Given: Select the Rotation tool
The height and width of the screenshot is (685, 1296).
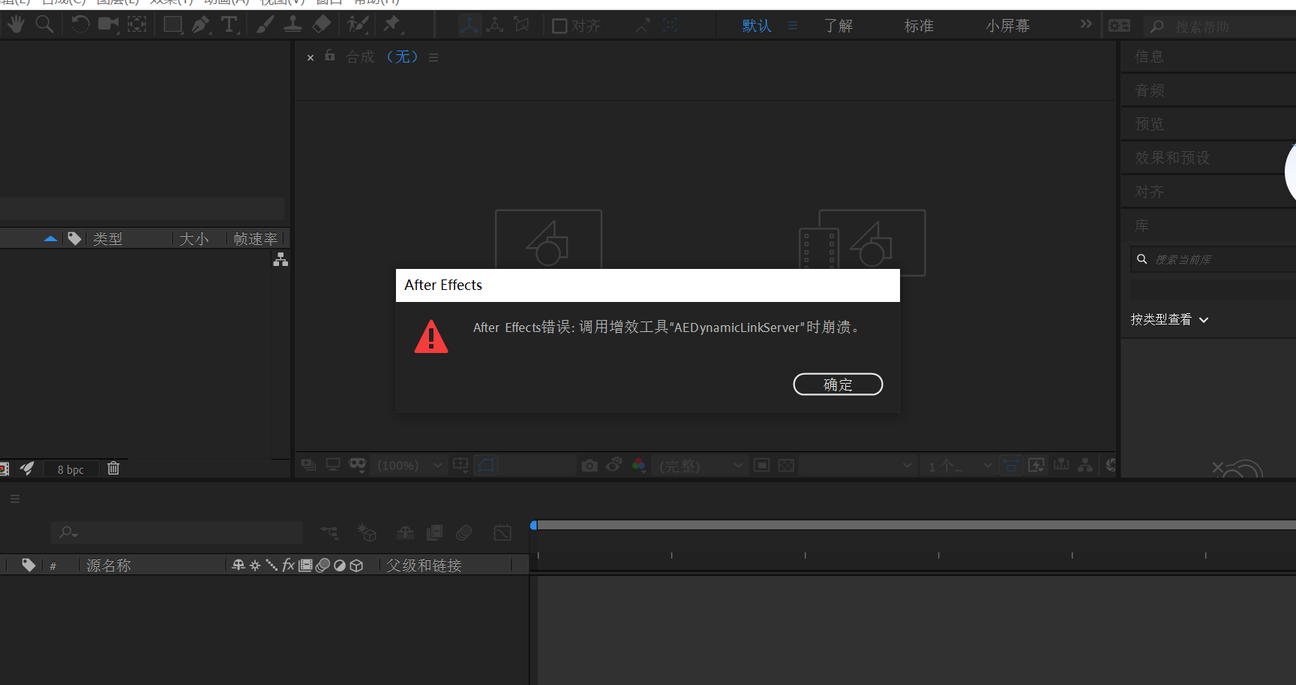Looking at the screenshot, I should click(80, 24).
